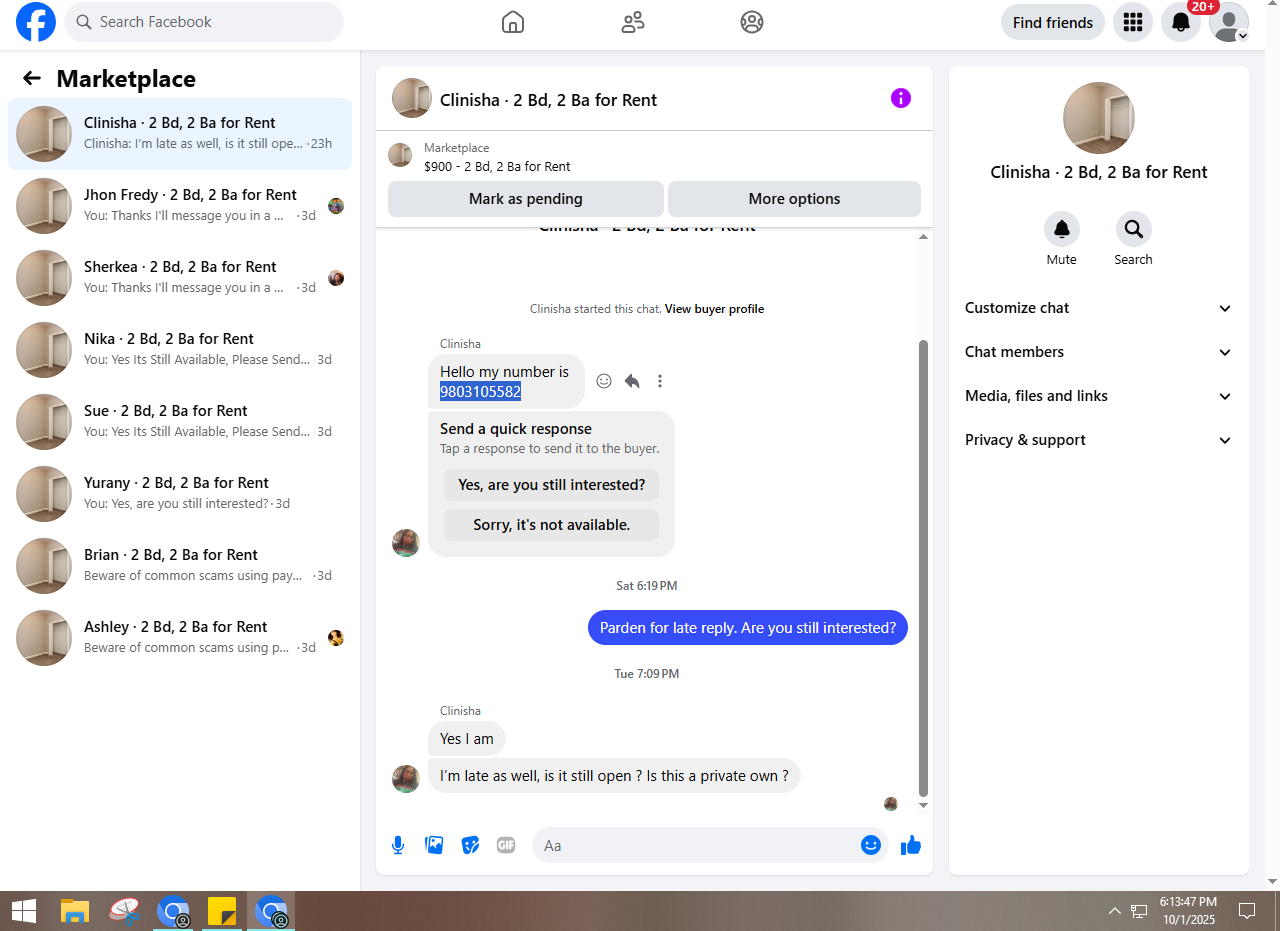This screenshot has width=1280, height=931.
Task: Open more options for phone number message
Action: click(x=660, y=381)
